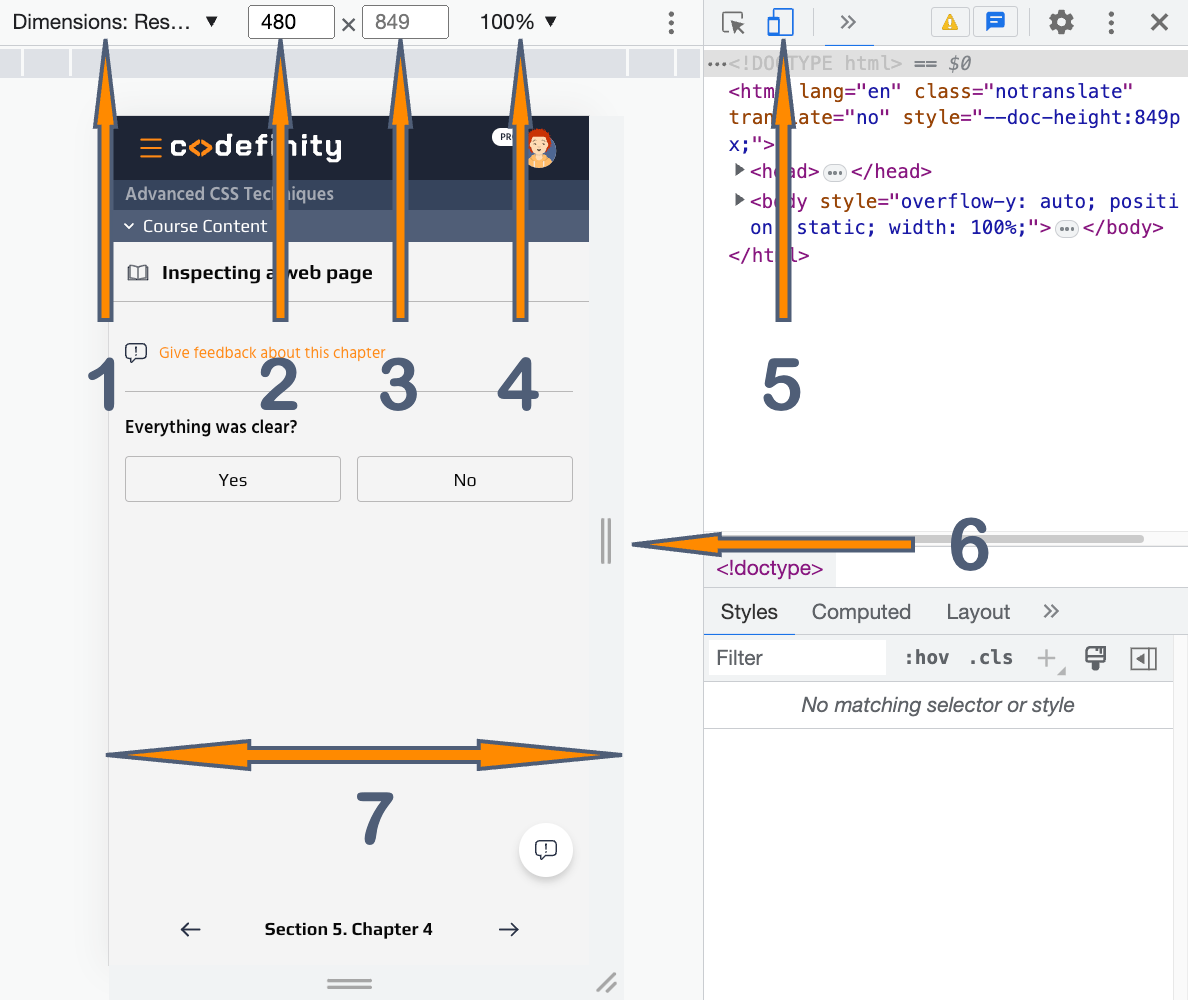This screenshot has height=1000, width=1188.
Task: Open the 100% zoom dropdown
Action: tap(518, 22)
